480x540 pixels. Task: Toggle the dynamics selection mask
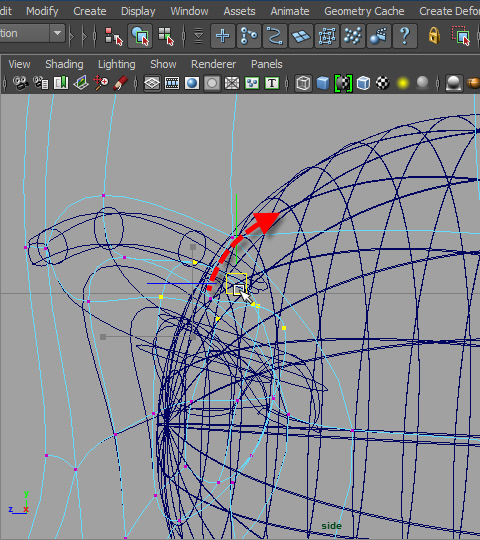pos(353,36)
